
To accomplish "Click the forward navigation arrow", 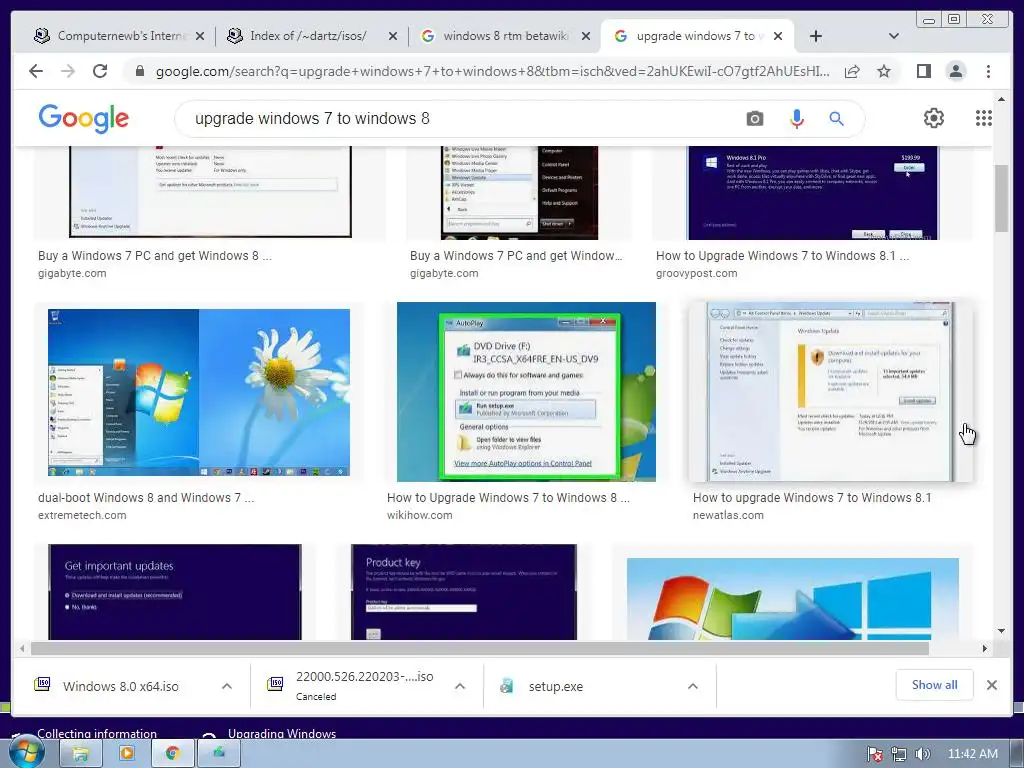I will pyautogui.click(x=68, y=71).
